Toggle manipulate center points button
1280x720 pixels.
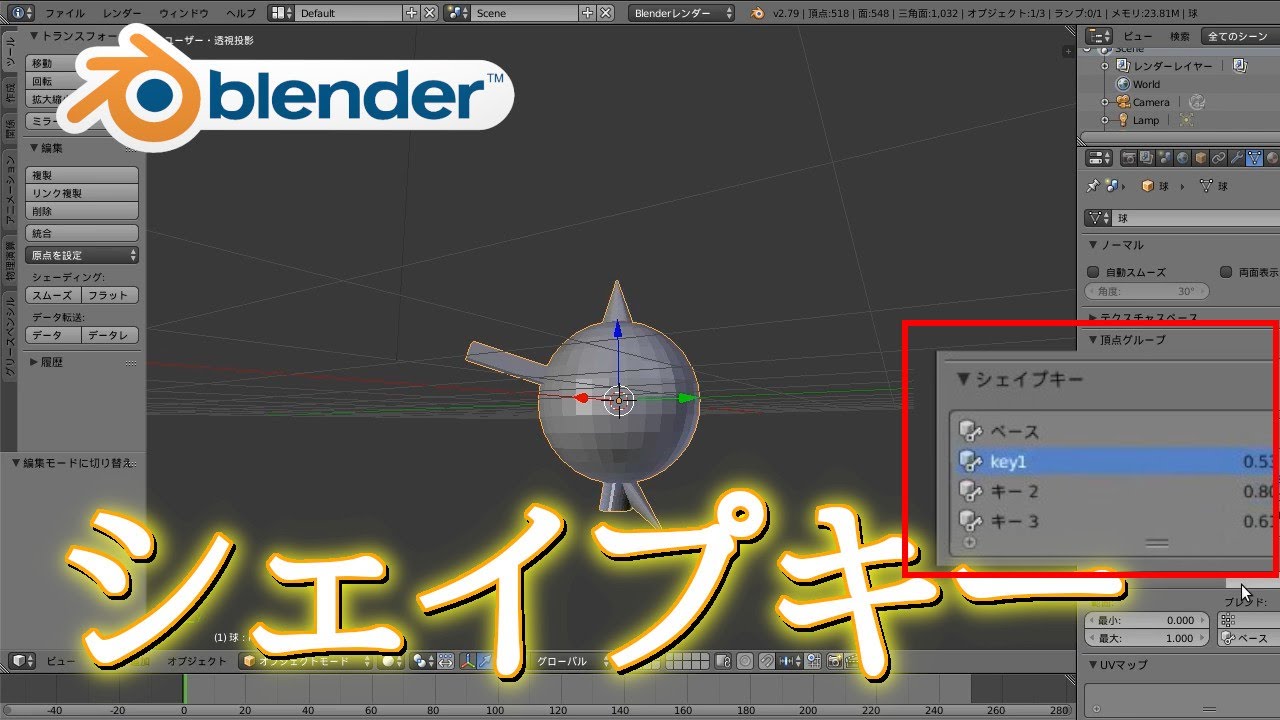[x=445, y=661]
